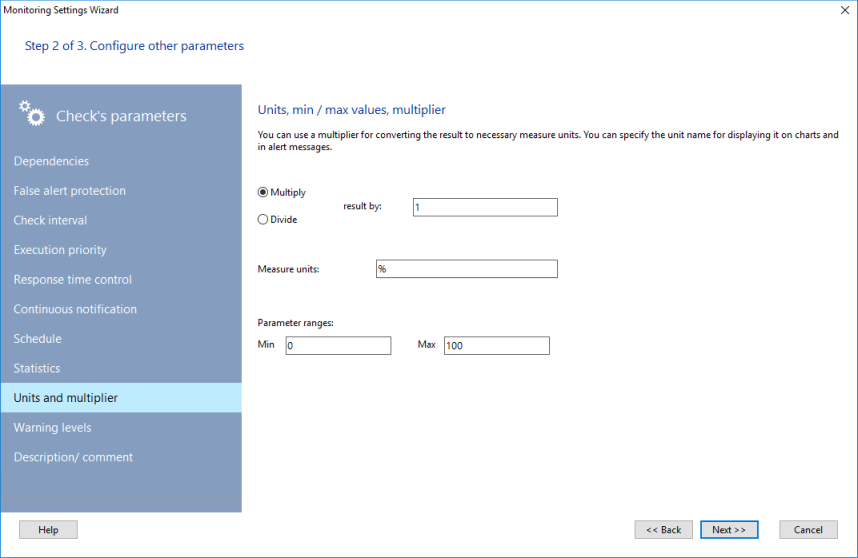Image resolution: width=858 pixels, height=558 pixels.
Task: Click the Help button
Action: [x=48, y=530]
